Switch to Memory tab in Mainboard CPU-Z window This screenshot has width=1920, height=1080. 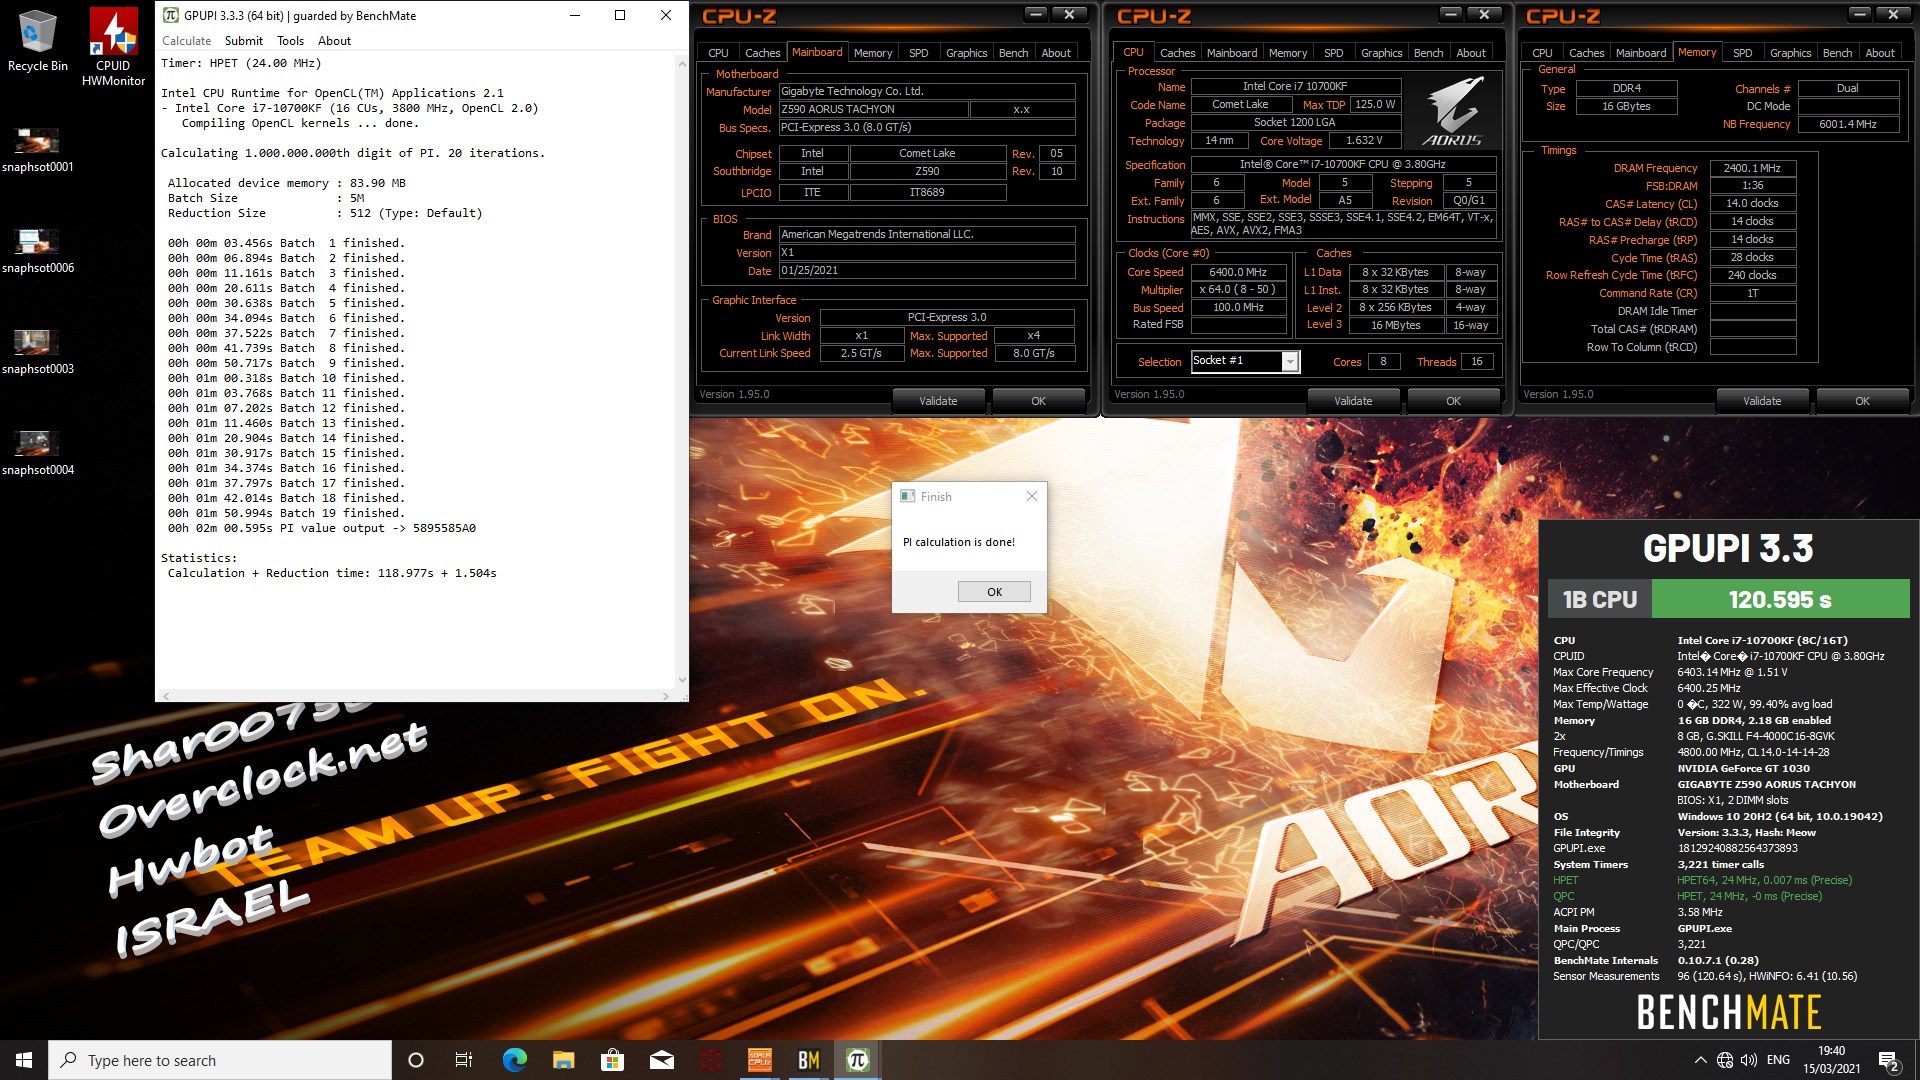coord(872,53)
